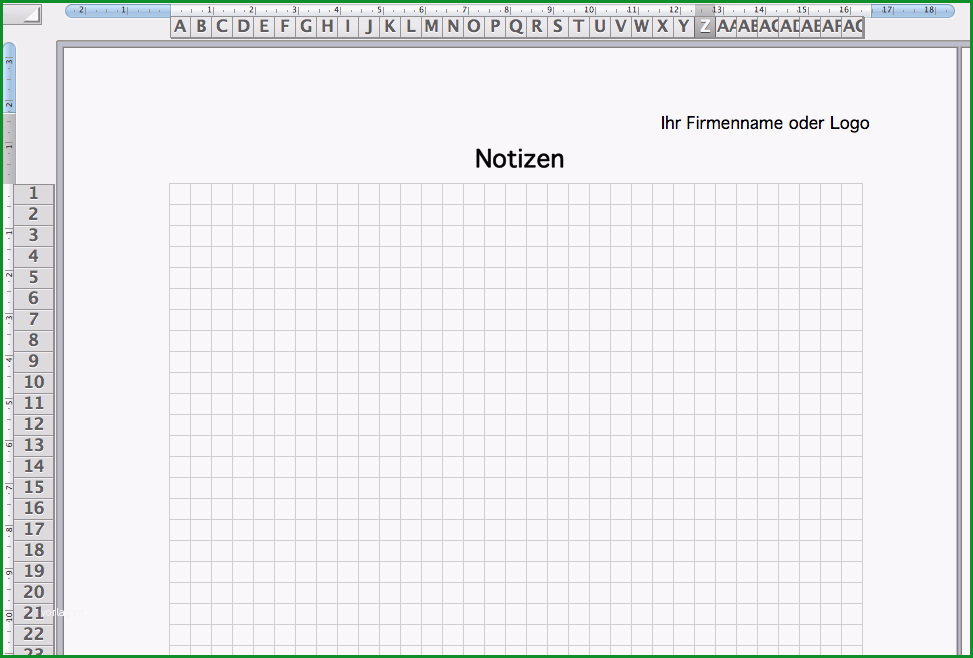Select column N header

click(454, 27)
